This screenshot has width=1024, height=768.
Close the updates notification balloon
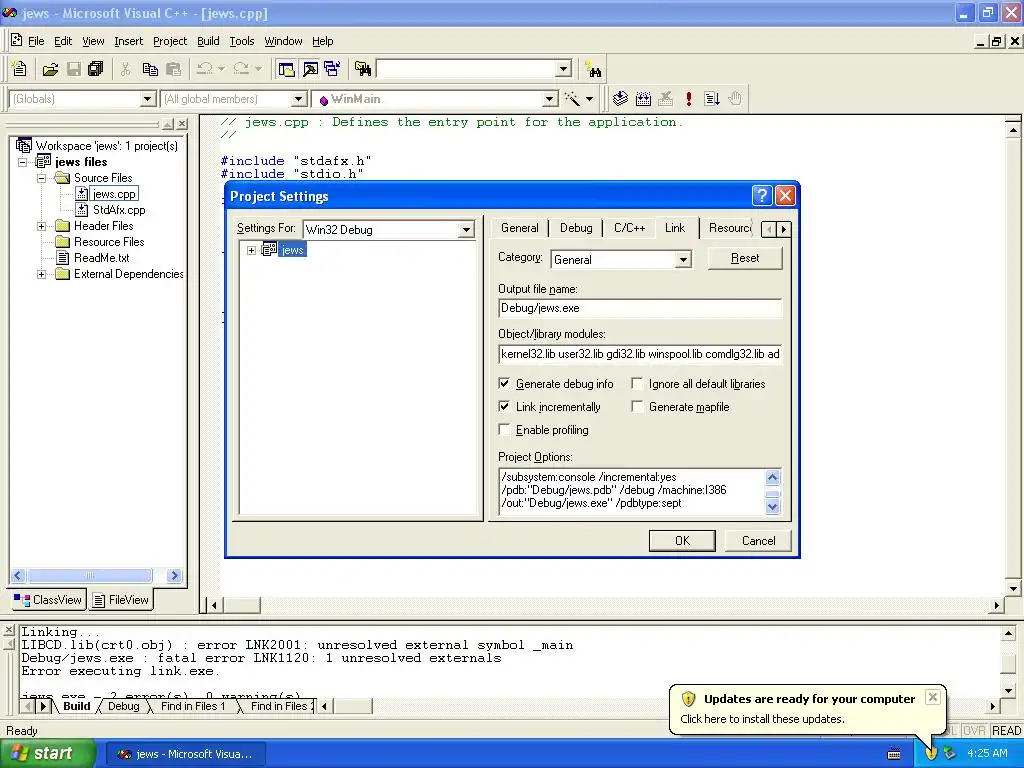point(933,697)
